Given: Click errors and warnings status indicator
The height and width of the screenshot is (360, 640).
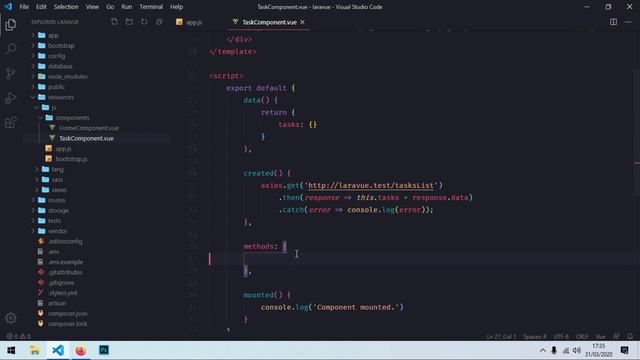Looking at the screenshot, I should click(x=18, y=336).
